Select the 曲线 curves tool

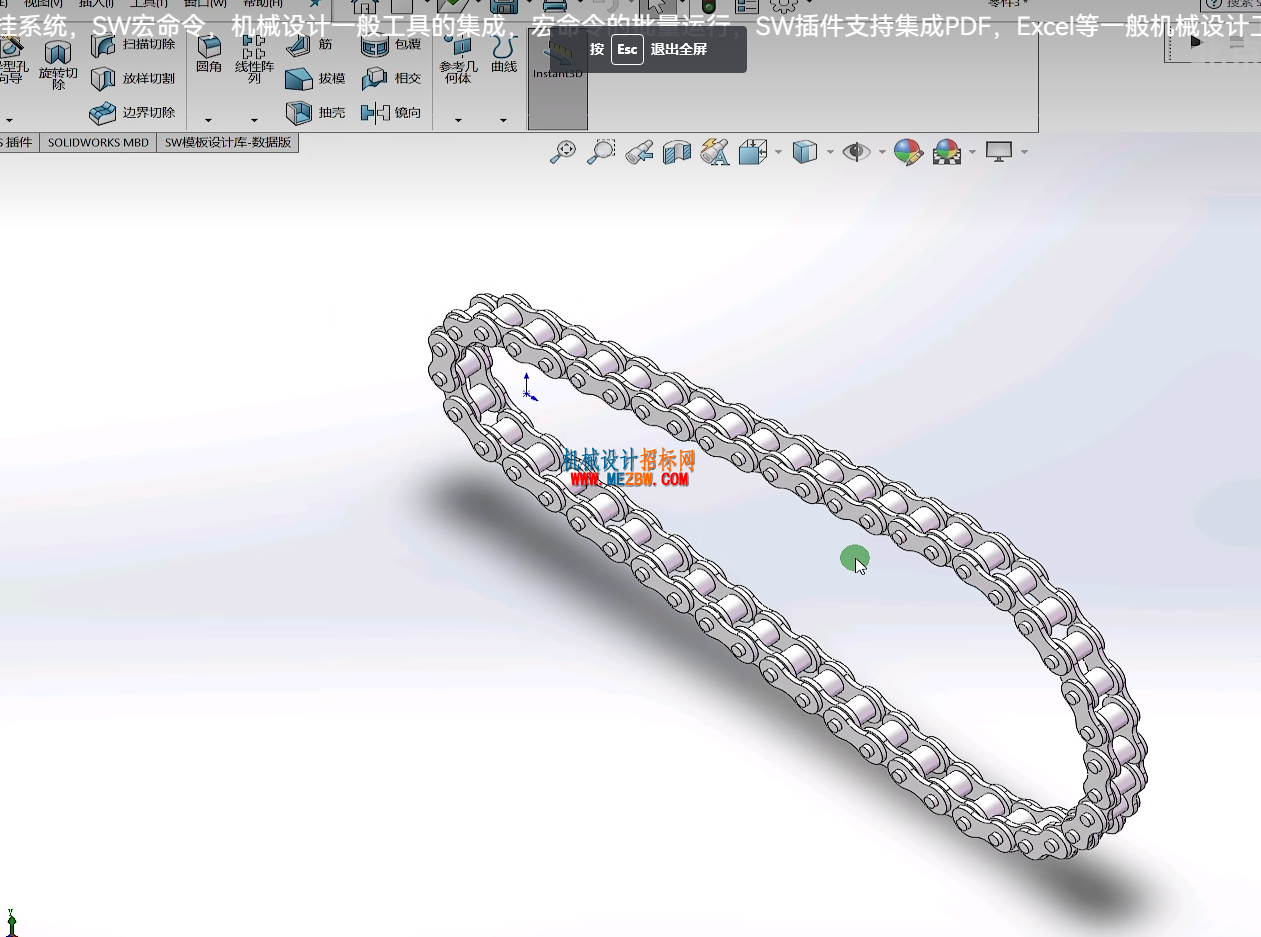tap(504, 55)
